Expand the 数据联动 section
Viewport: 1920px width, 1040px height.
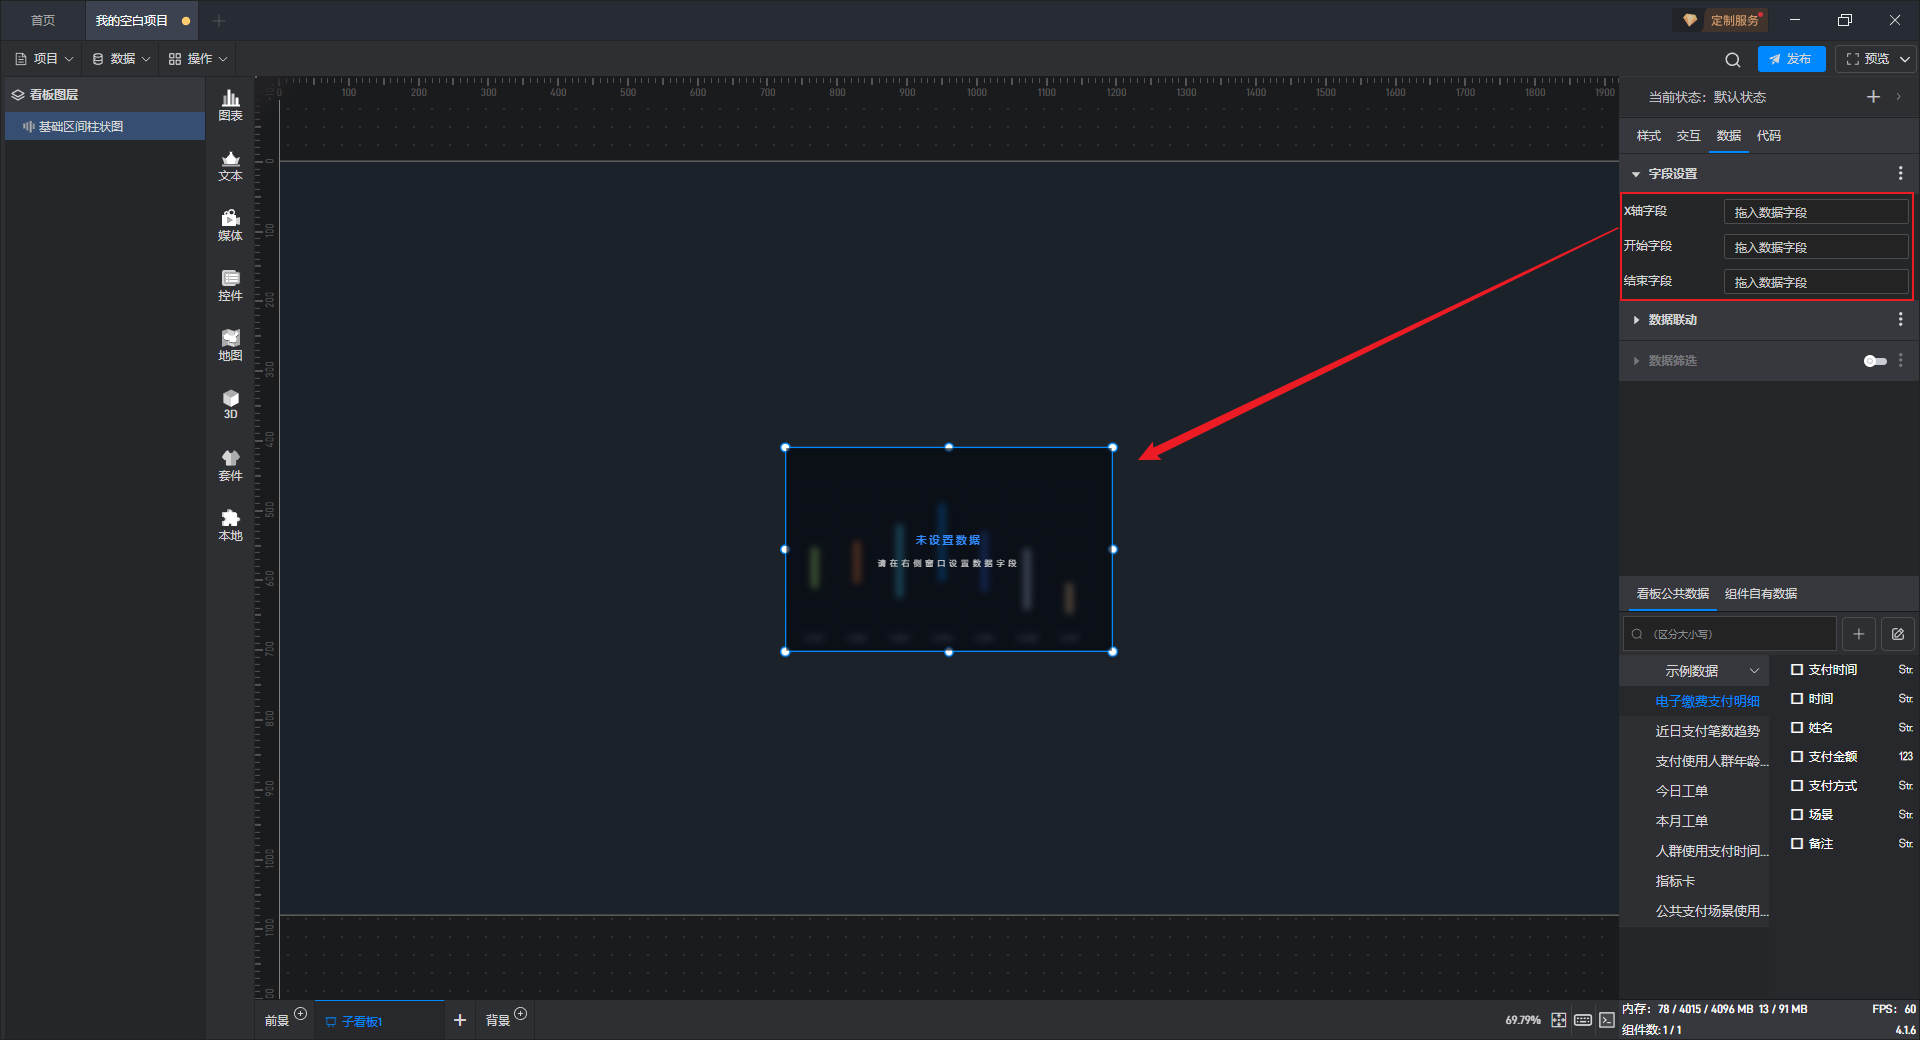tap(1636, 320)
